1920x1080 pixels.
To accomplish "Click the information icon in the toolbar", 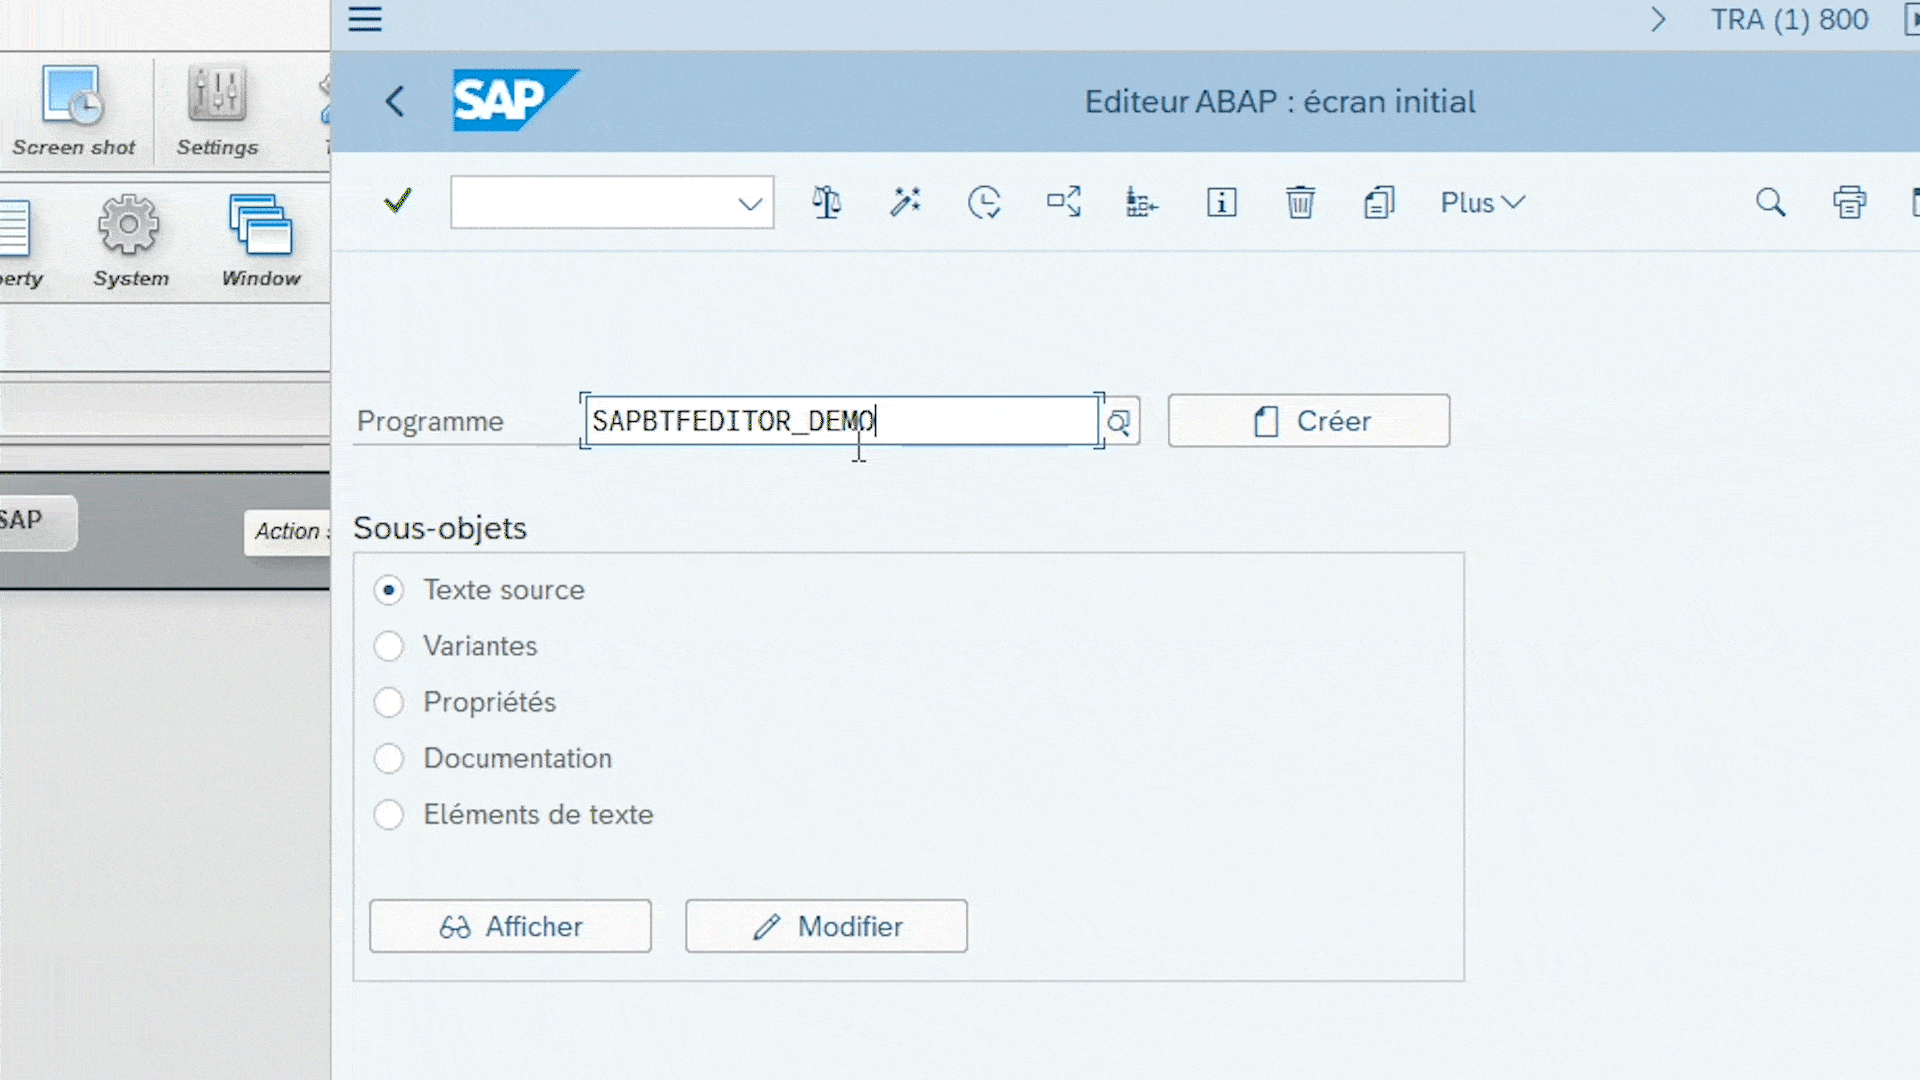I will pyautogui.click(x=1221, y=202).
